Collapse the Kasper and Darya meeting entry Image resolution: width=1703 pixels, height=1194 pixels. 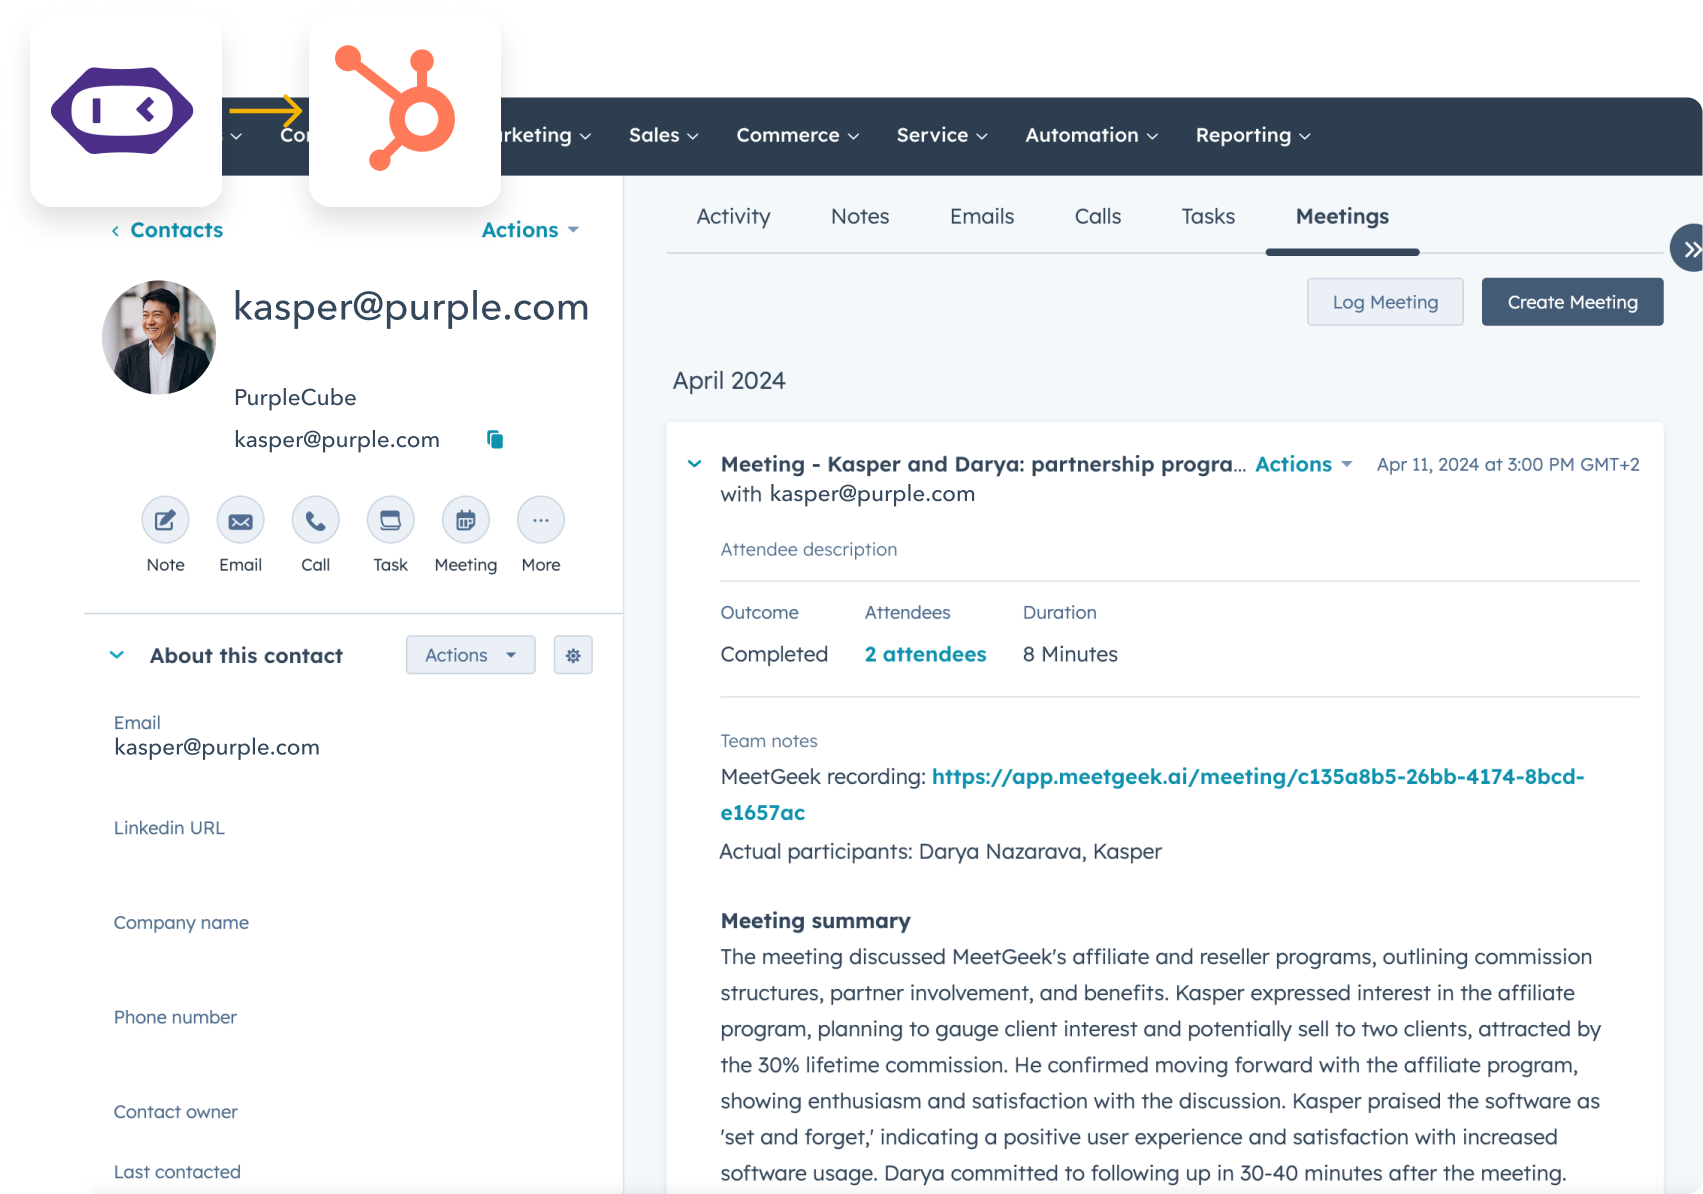point(695,464)
